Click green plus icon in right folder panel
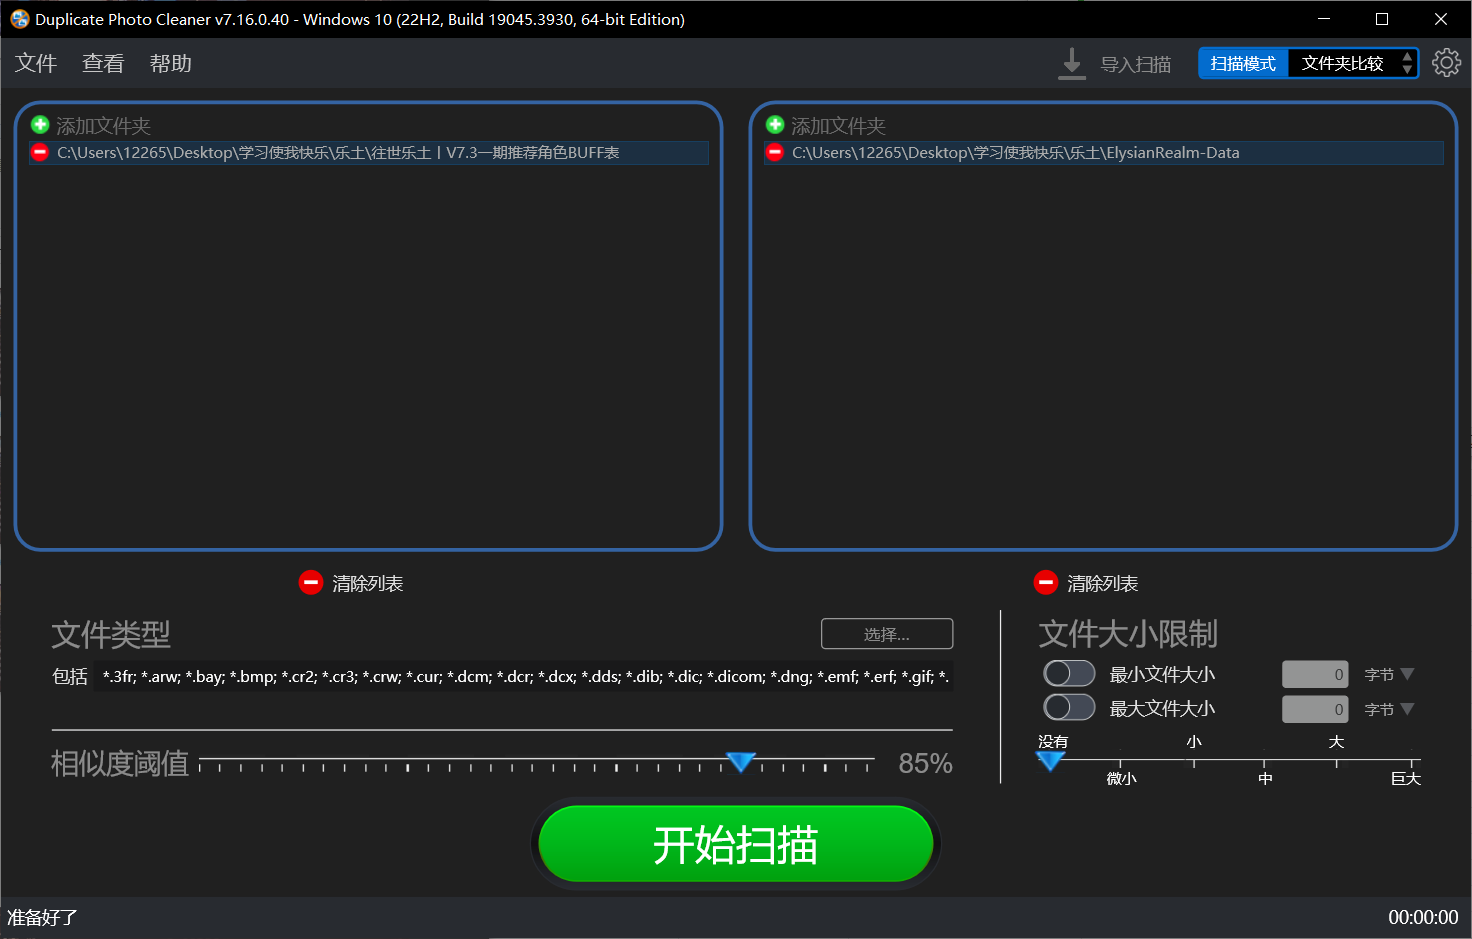The image size is (1472, 939). point(775,125)
